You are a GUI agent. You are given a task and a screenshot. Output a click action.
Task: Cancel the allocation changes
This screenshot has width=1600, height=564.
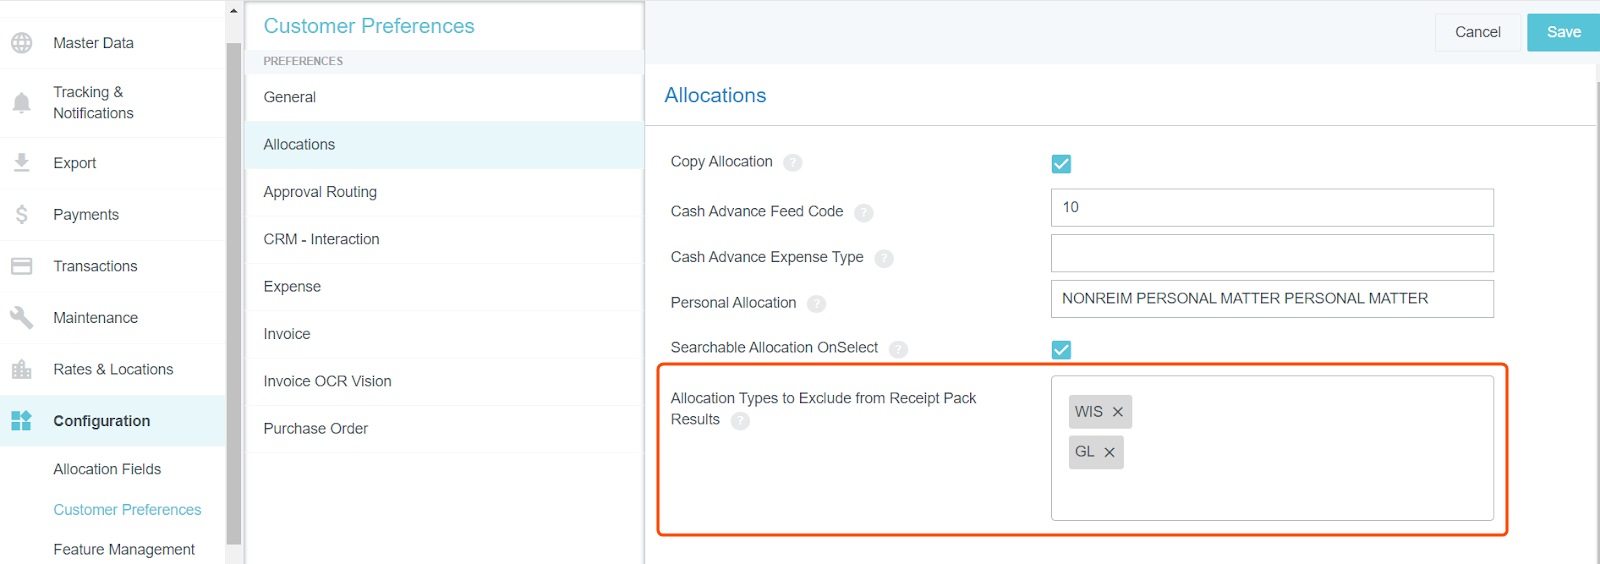click(1477, 32)
